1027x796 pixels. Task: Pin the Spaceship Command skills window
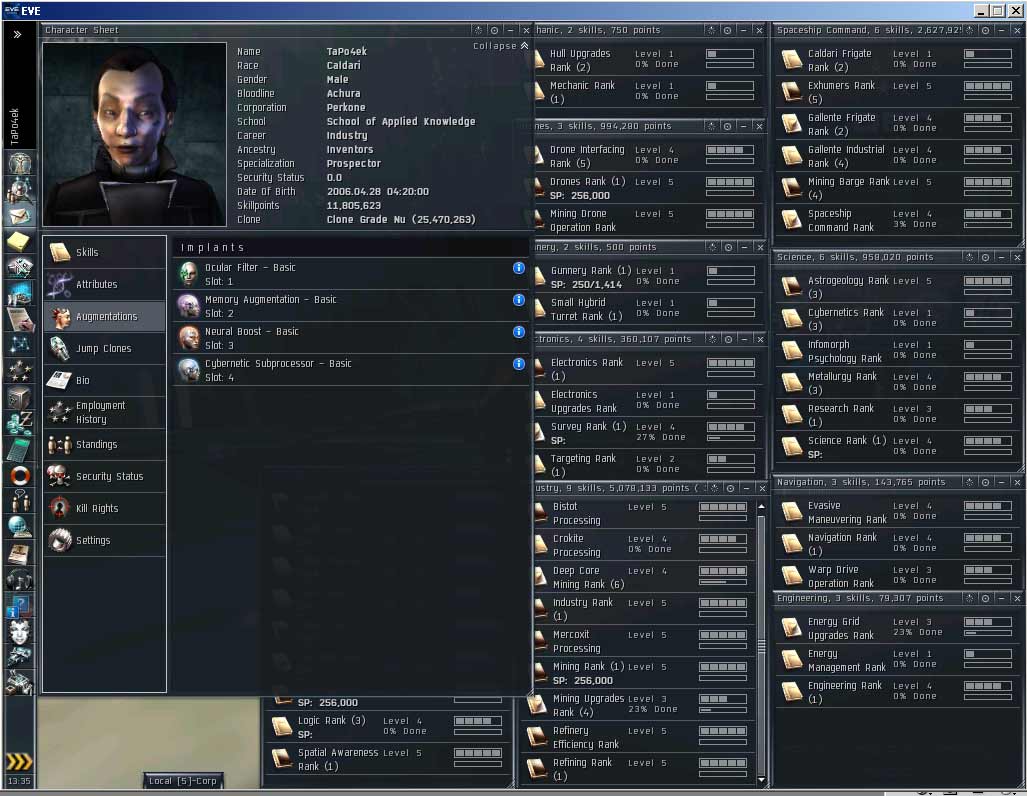985,30
